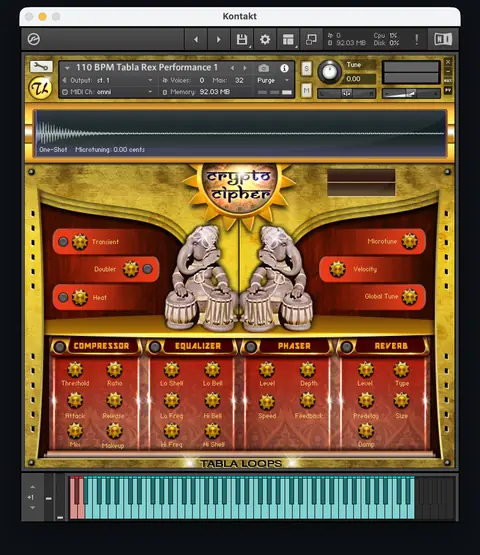Click the equalizer Hi Freq knob

click(172, 431)
